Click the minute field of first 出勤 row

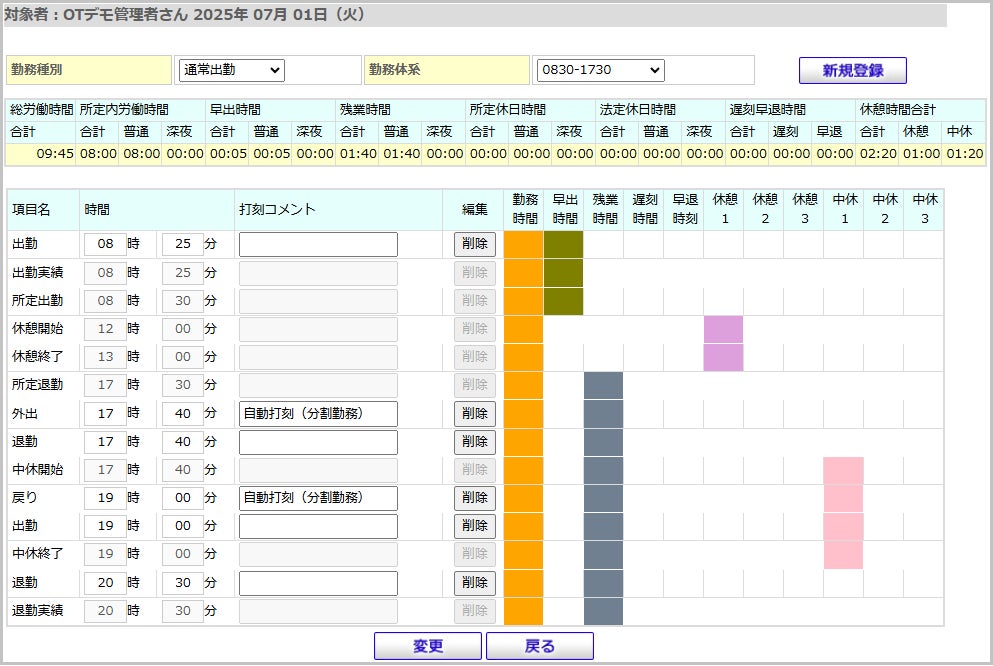(182, 244)
